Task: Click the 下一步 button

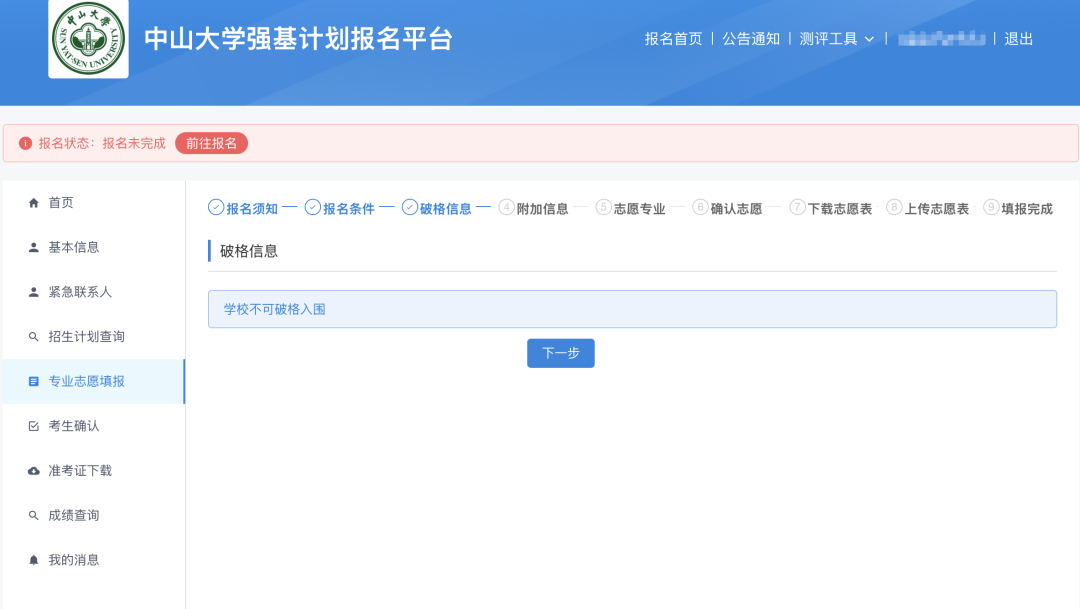Action: coord(560,353)
